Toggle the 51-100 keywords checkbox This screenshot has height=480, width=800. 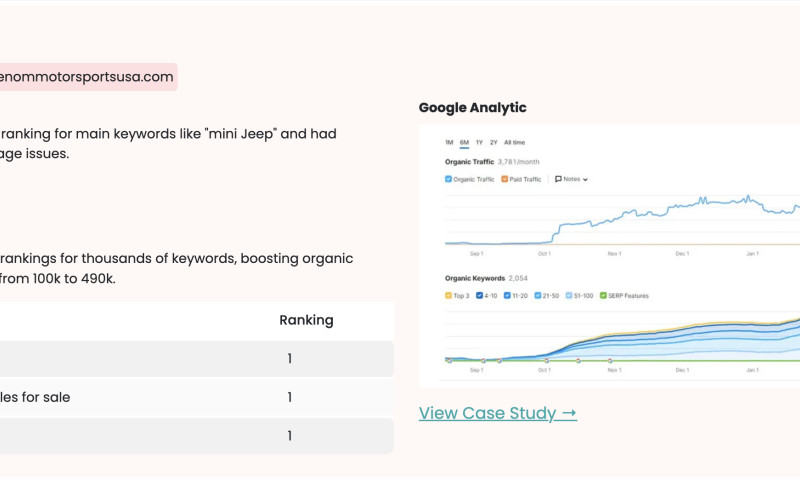pos(571,296)
